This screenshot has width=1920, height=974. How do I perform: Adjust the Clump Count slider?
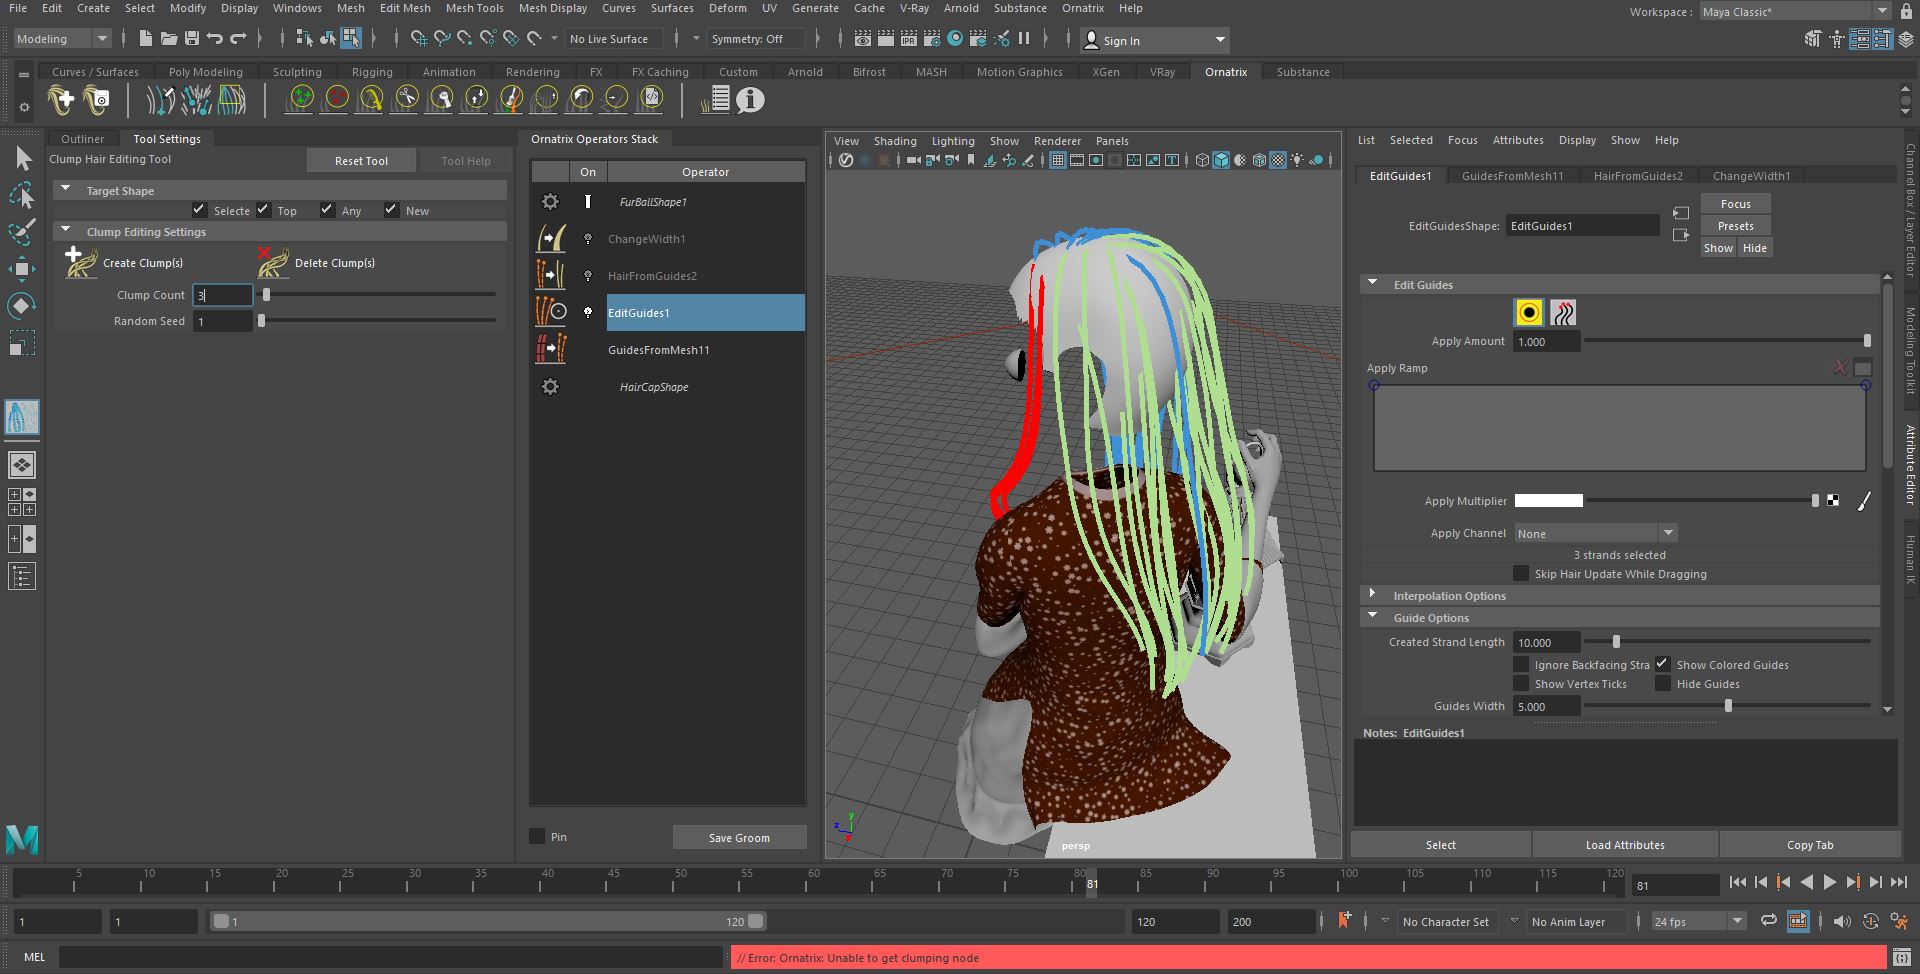click(266, 295)
